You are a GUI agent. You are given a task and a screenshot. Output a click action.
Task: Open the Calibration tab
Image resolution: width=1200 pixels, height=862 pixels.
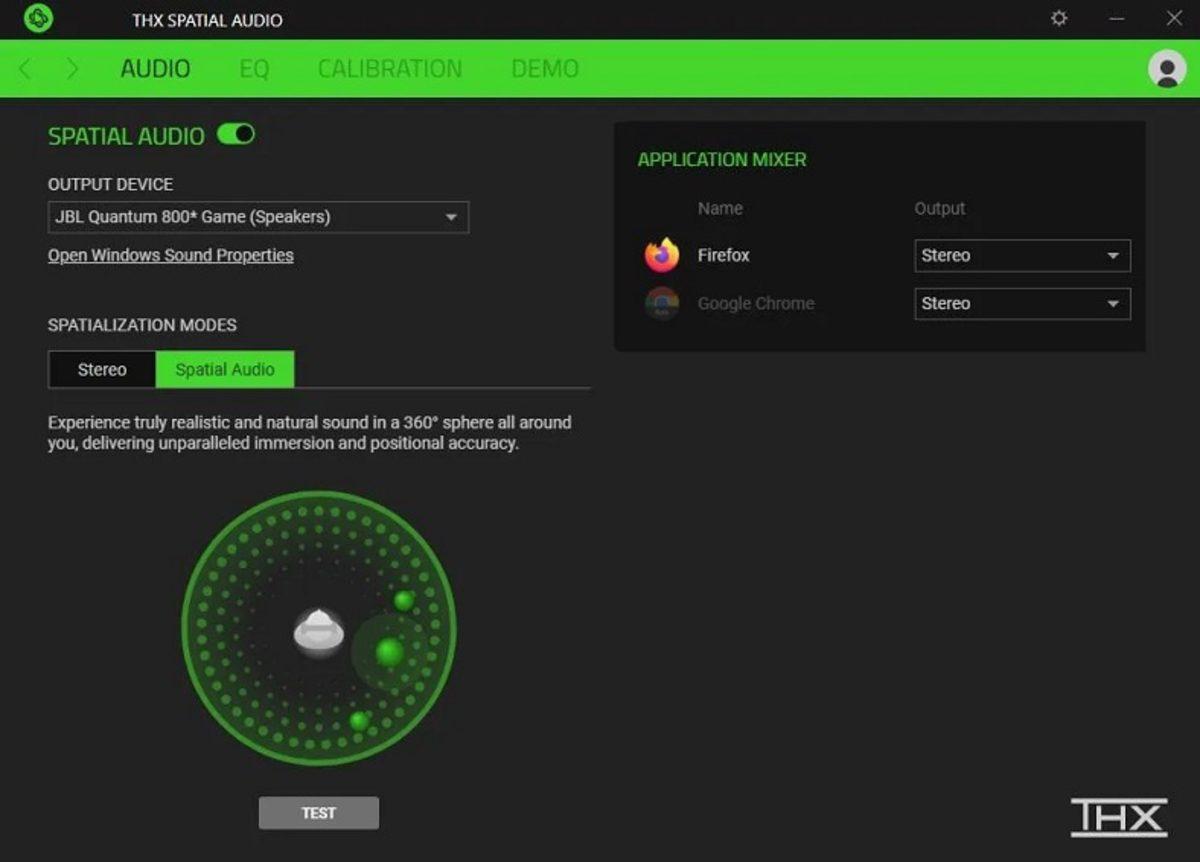point(389,69)
